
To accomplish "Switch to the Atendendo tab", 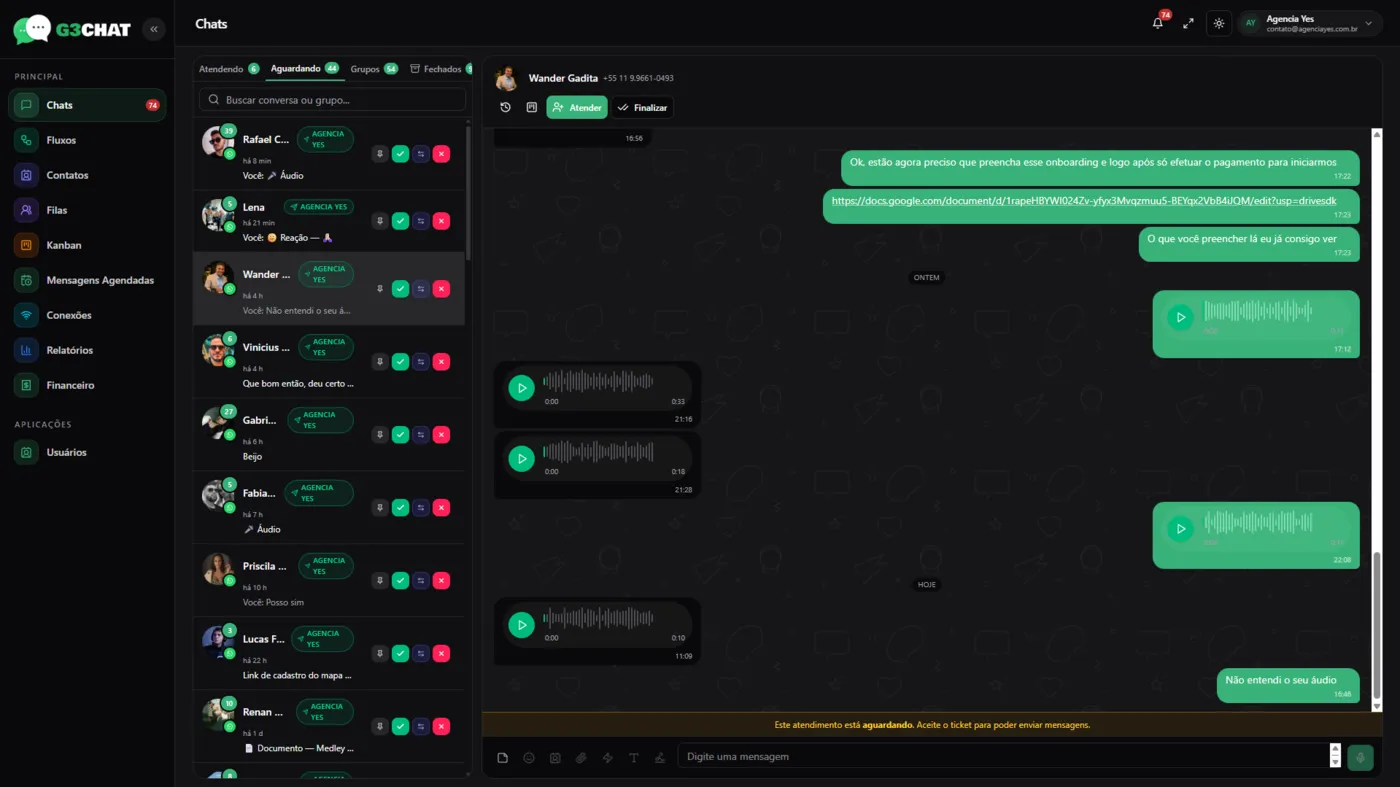I will (x=229, y=69).
